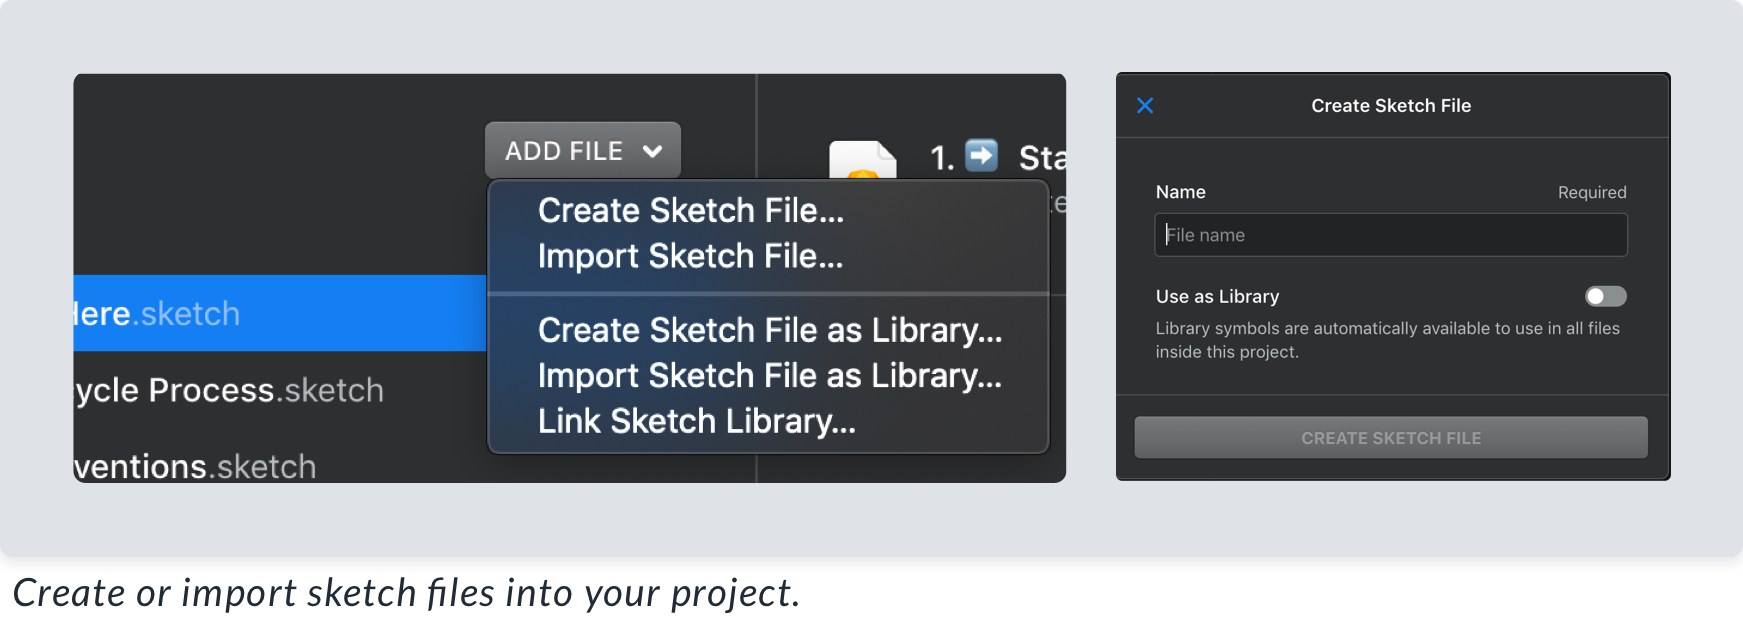
Task: Close the Create Sketch File dialog
Action: click(1145, 106)
